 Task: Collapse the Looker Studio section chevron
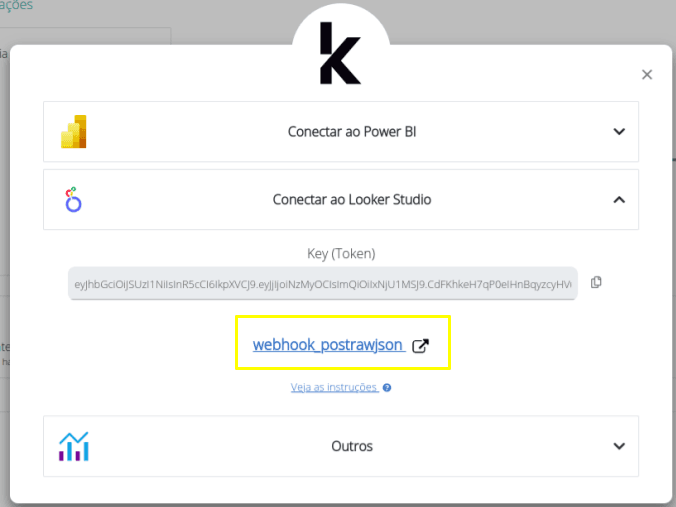(619, 200)
